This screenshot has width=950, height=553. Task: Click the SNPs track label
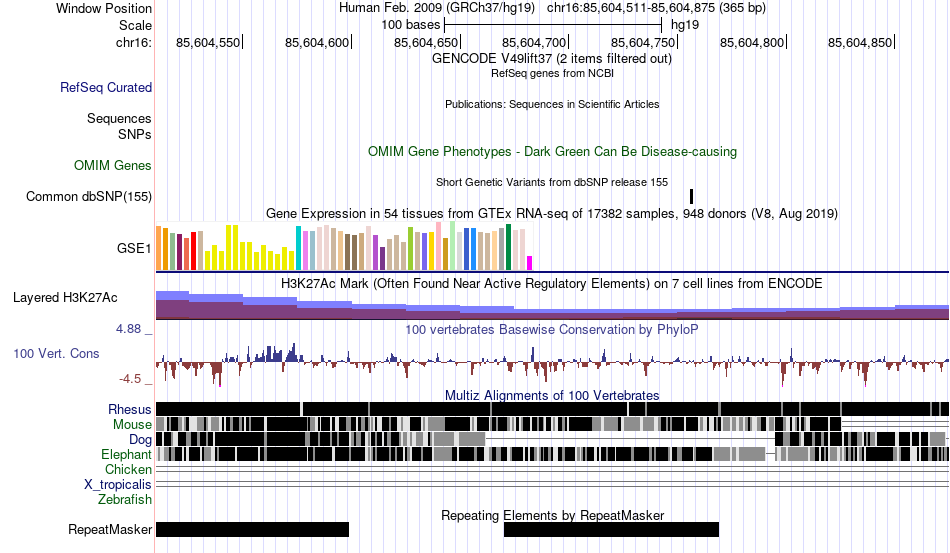click(135, 134)
